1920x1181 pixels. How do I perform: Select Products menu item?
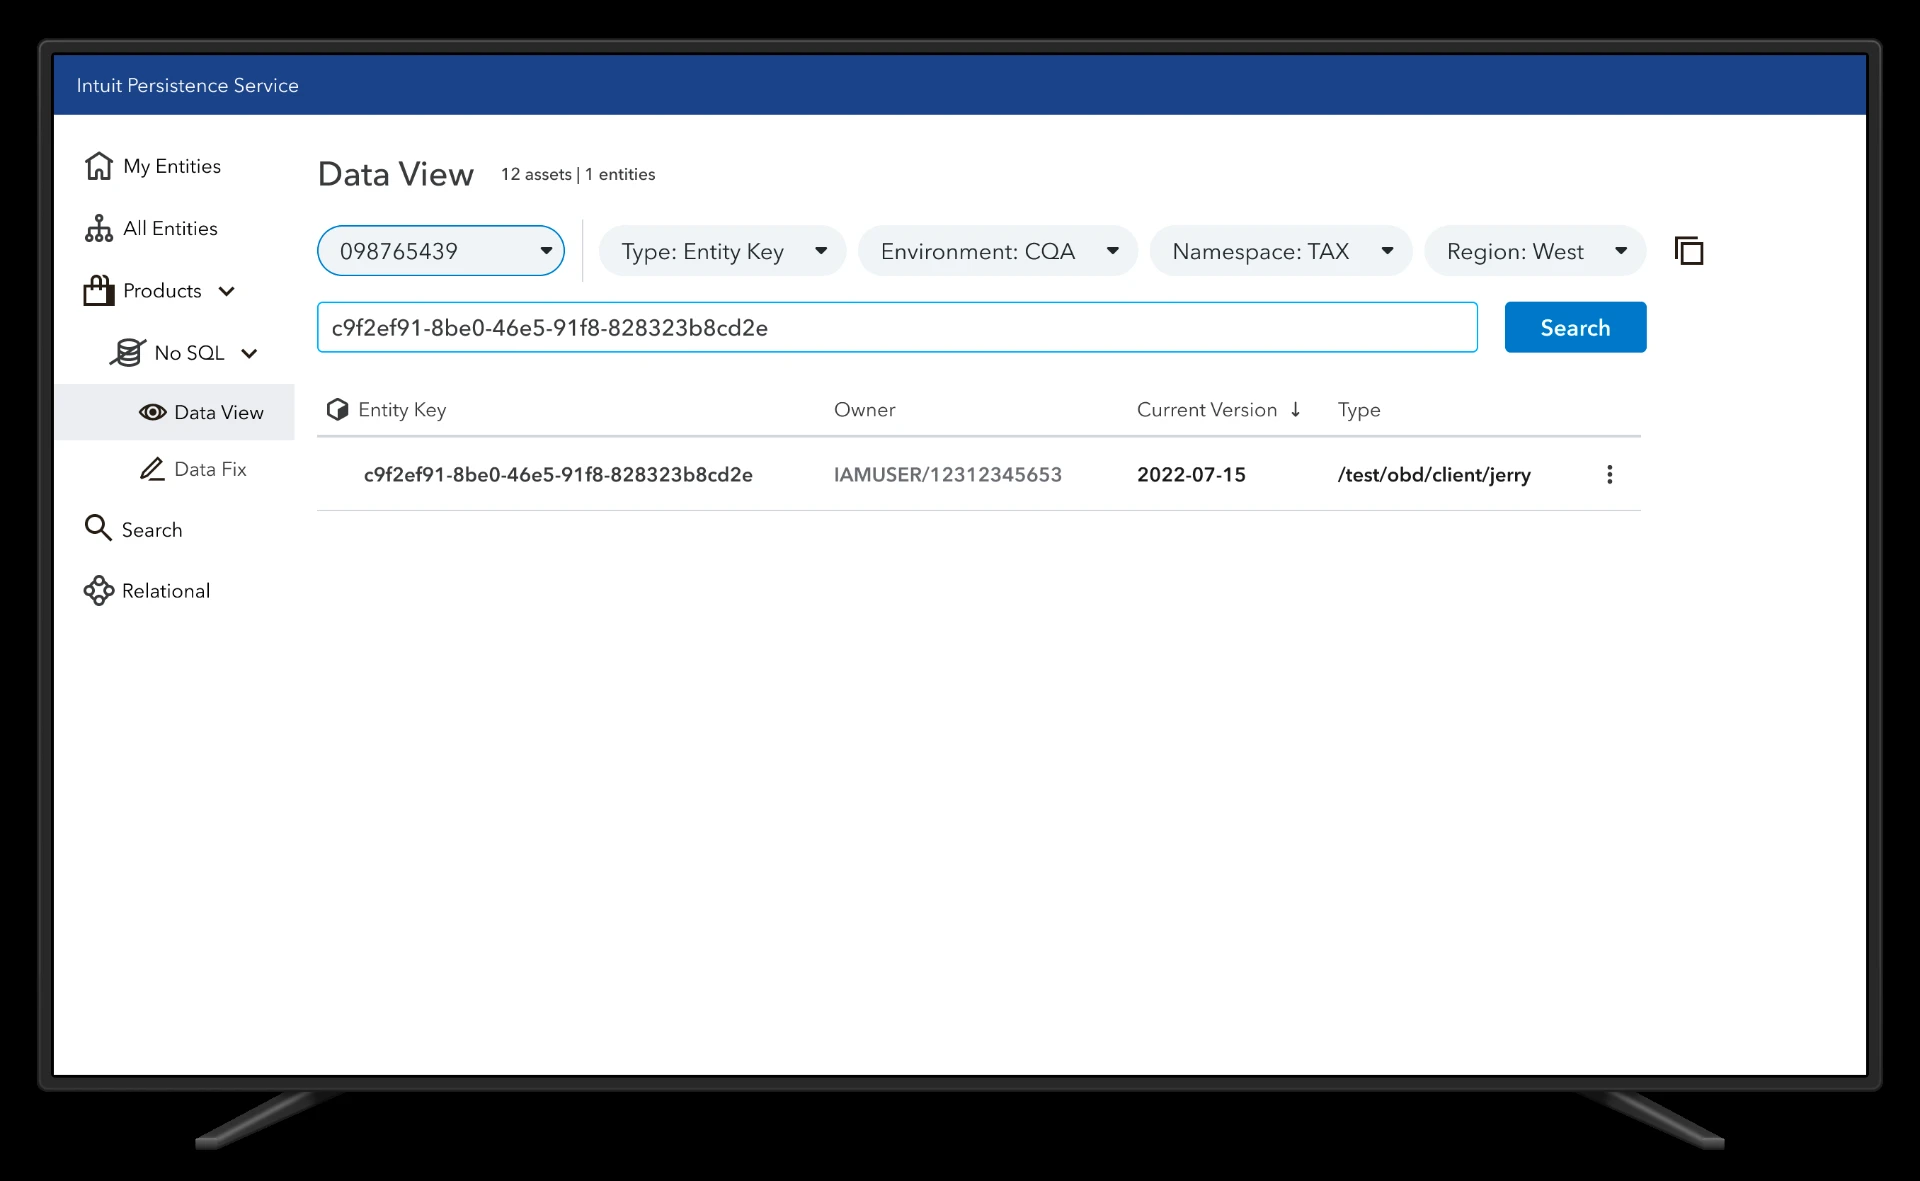[x=162, y=290]
